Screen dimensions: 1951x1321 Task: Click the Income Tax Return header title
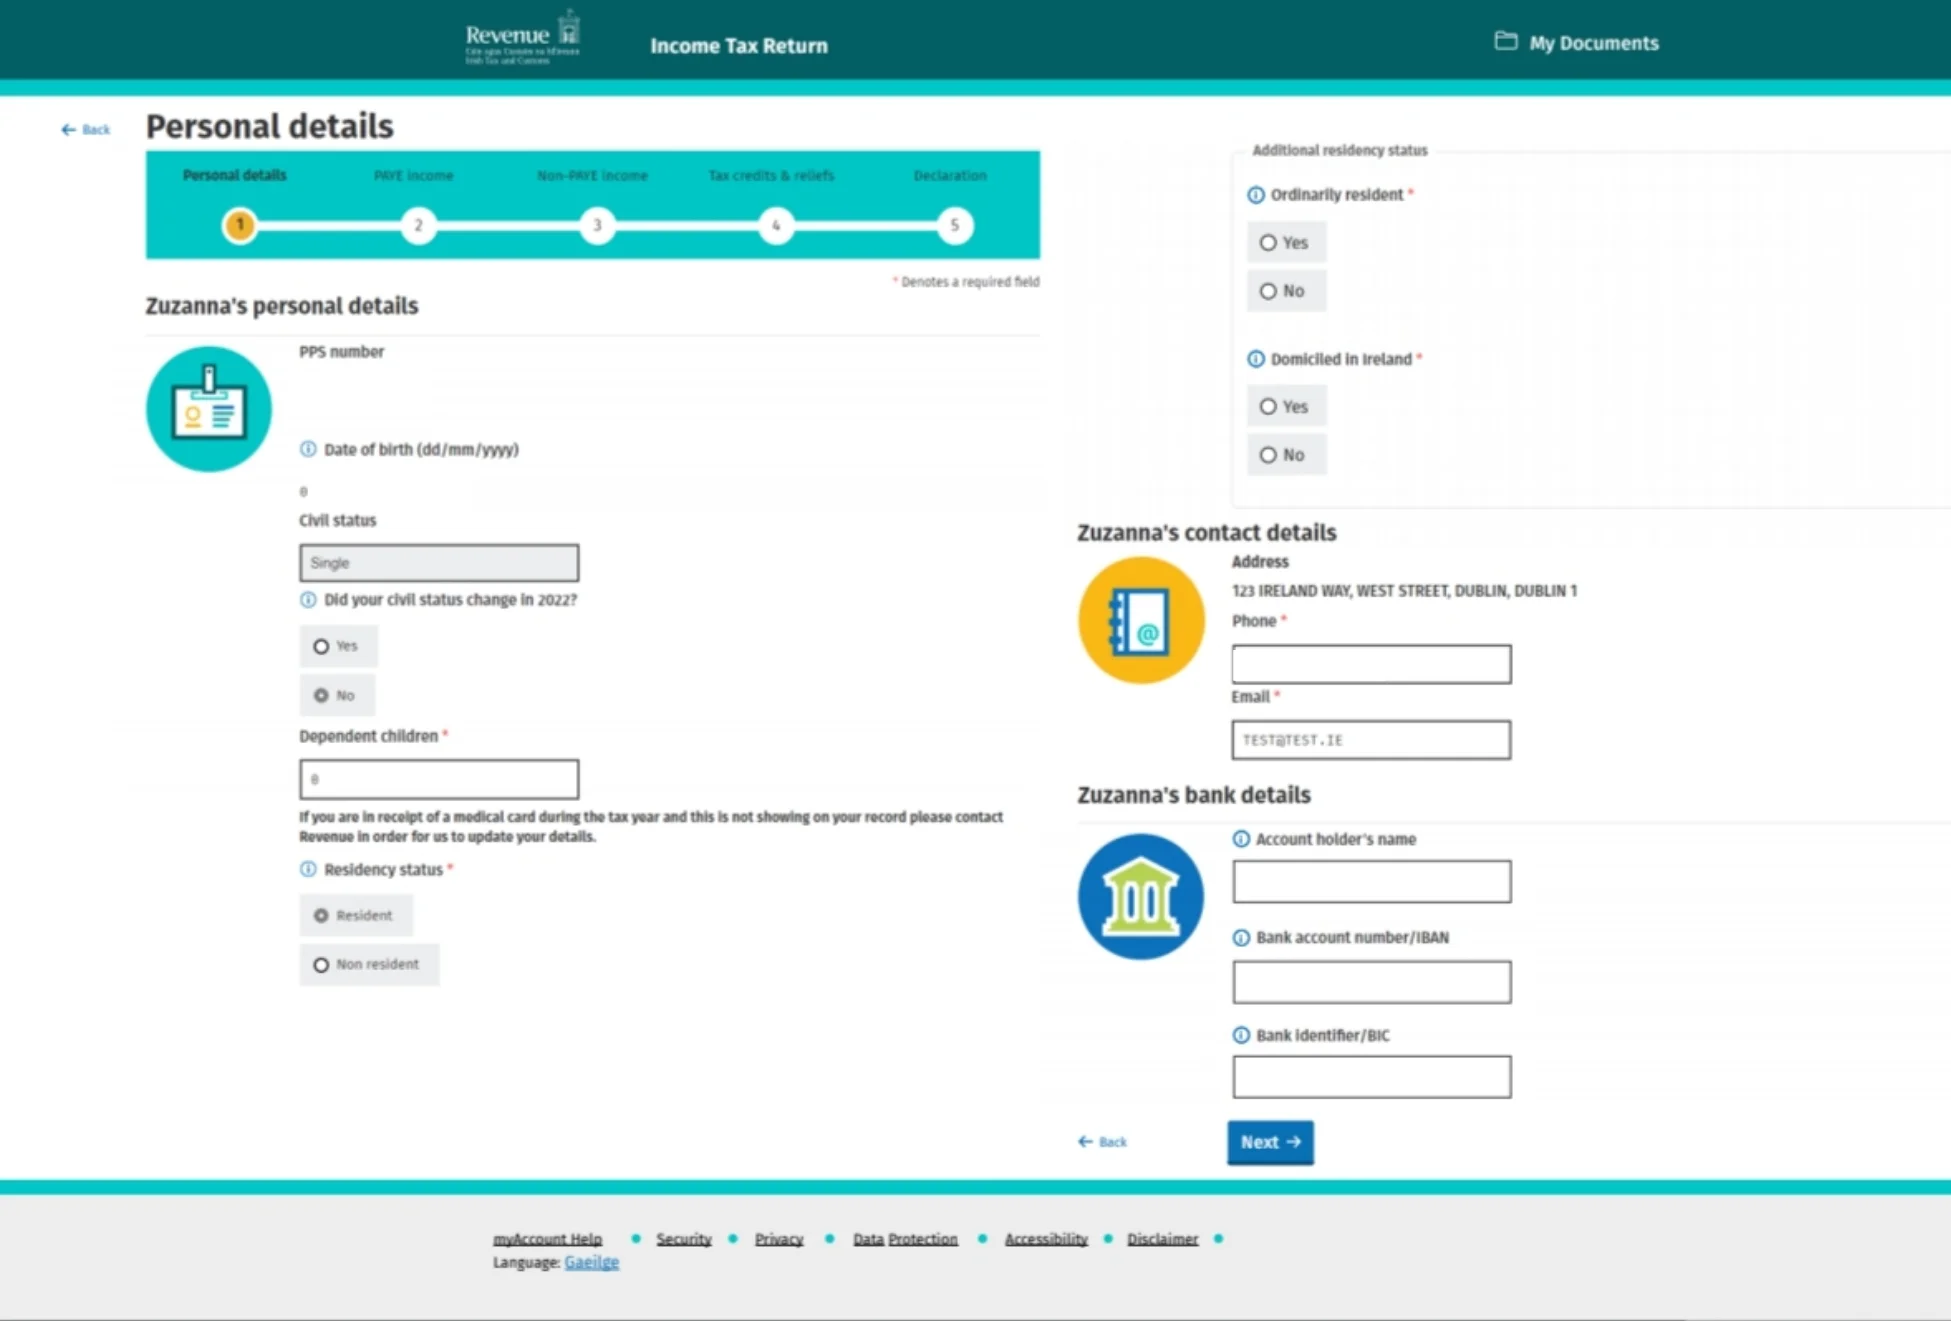pyautogui.click(x=739, y=46)
